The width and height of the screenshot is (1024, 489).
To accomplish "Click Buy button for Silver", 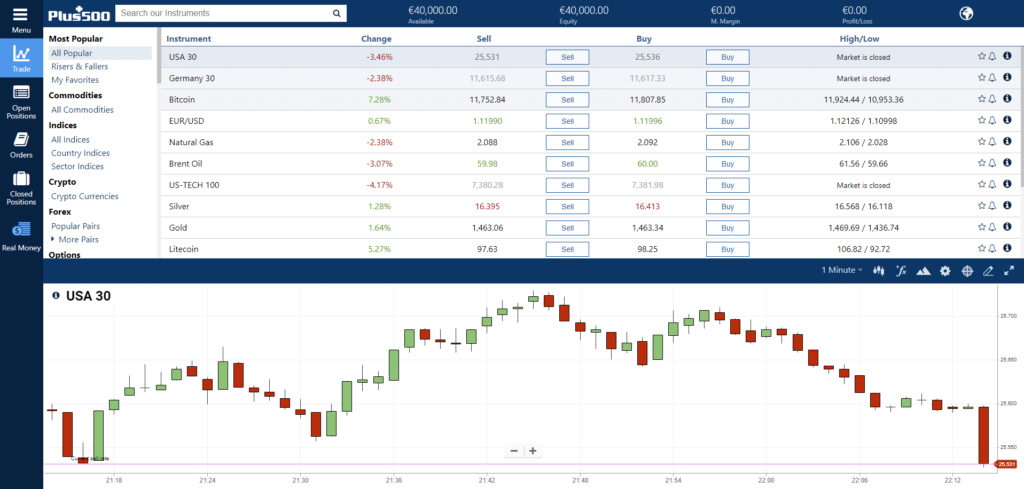I will click(x=728, y=206).
